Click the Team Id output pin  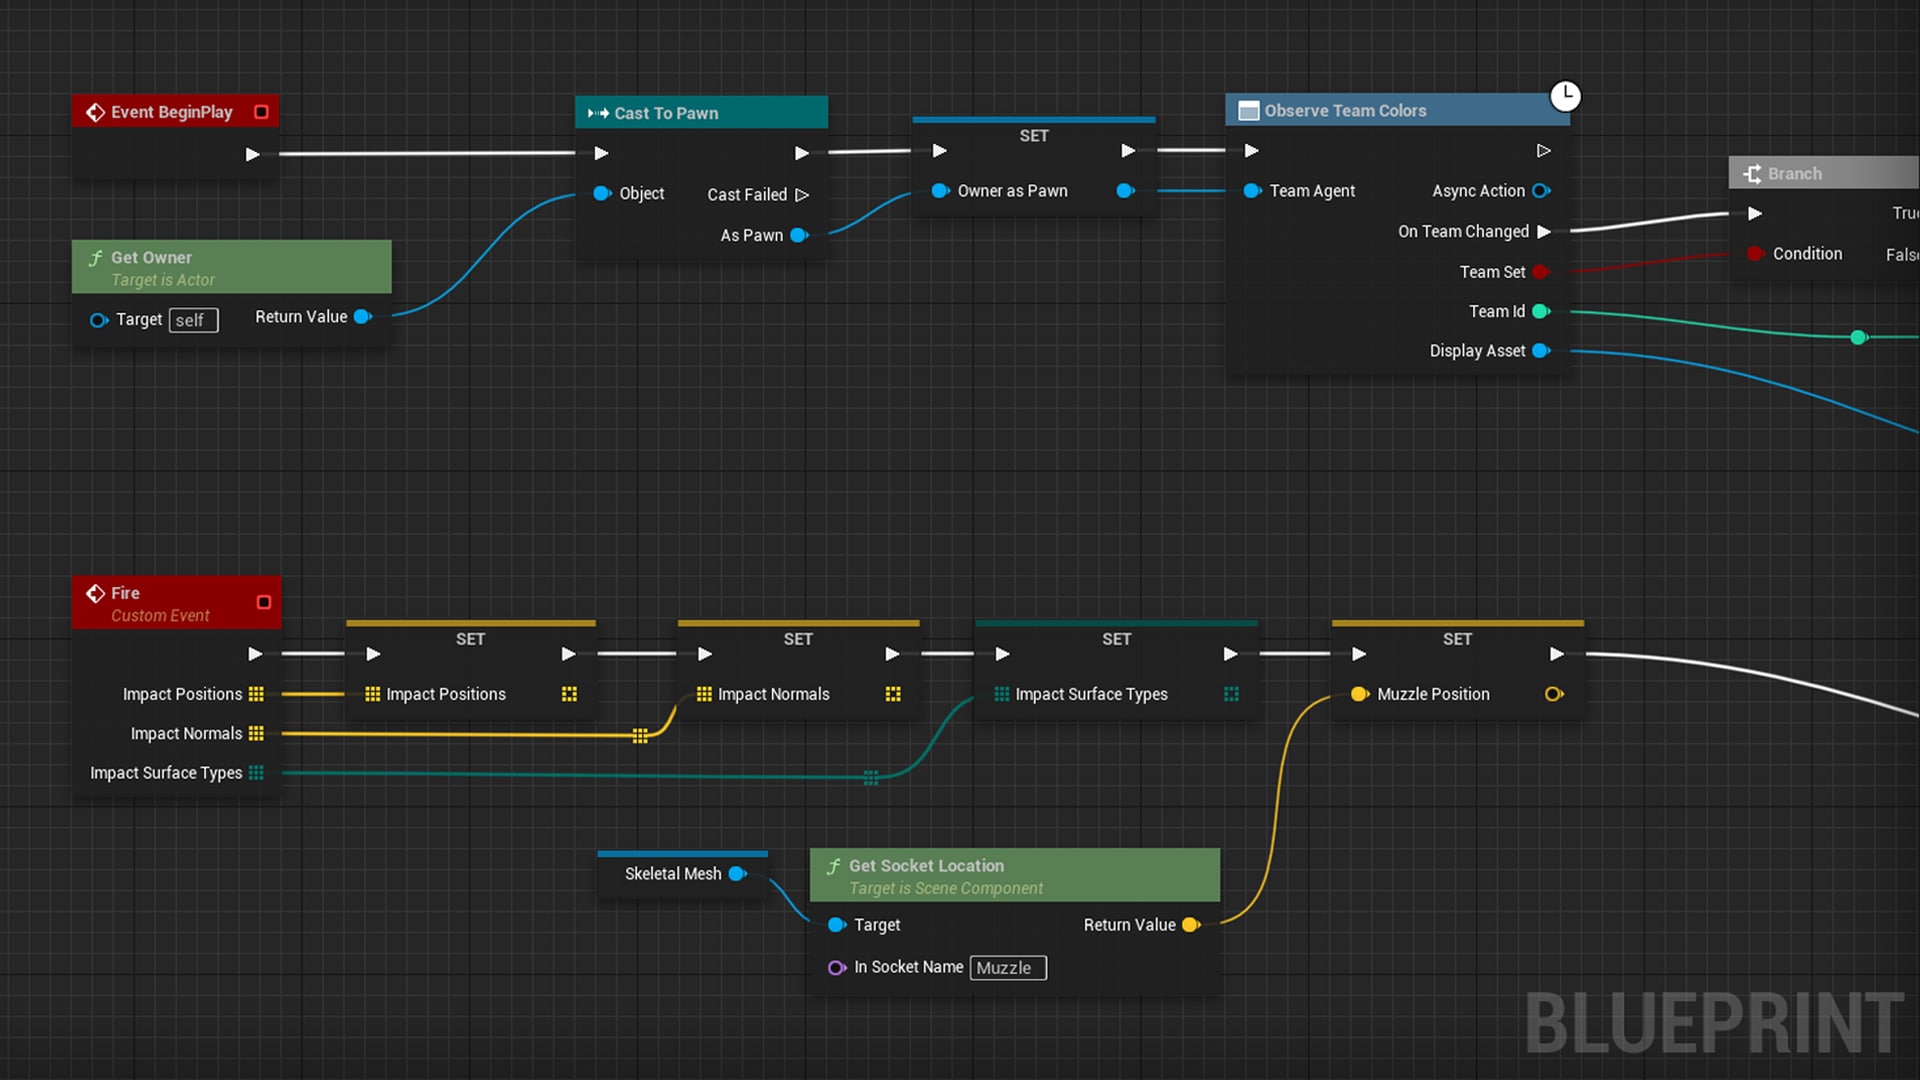click(1541, 311)
